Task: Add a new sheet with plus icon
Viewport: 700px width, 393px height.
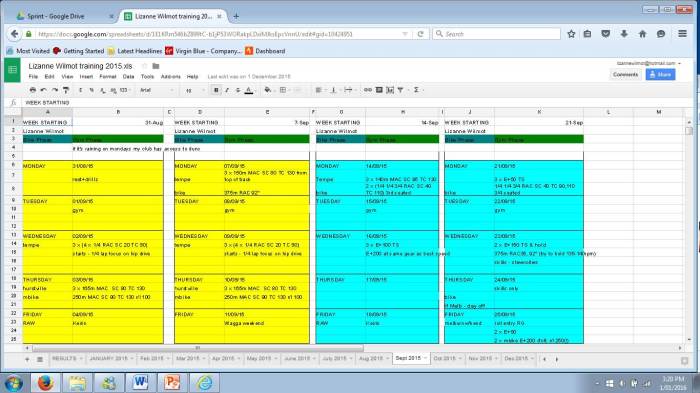Action: pos(27,359)
